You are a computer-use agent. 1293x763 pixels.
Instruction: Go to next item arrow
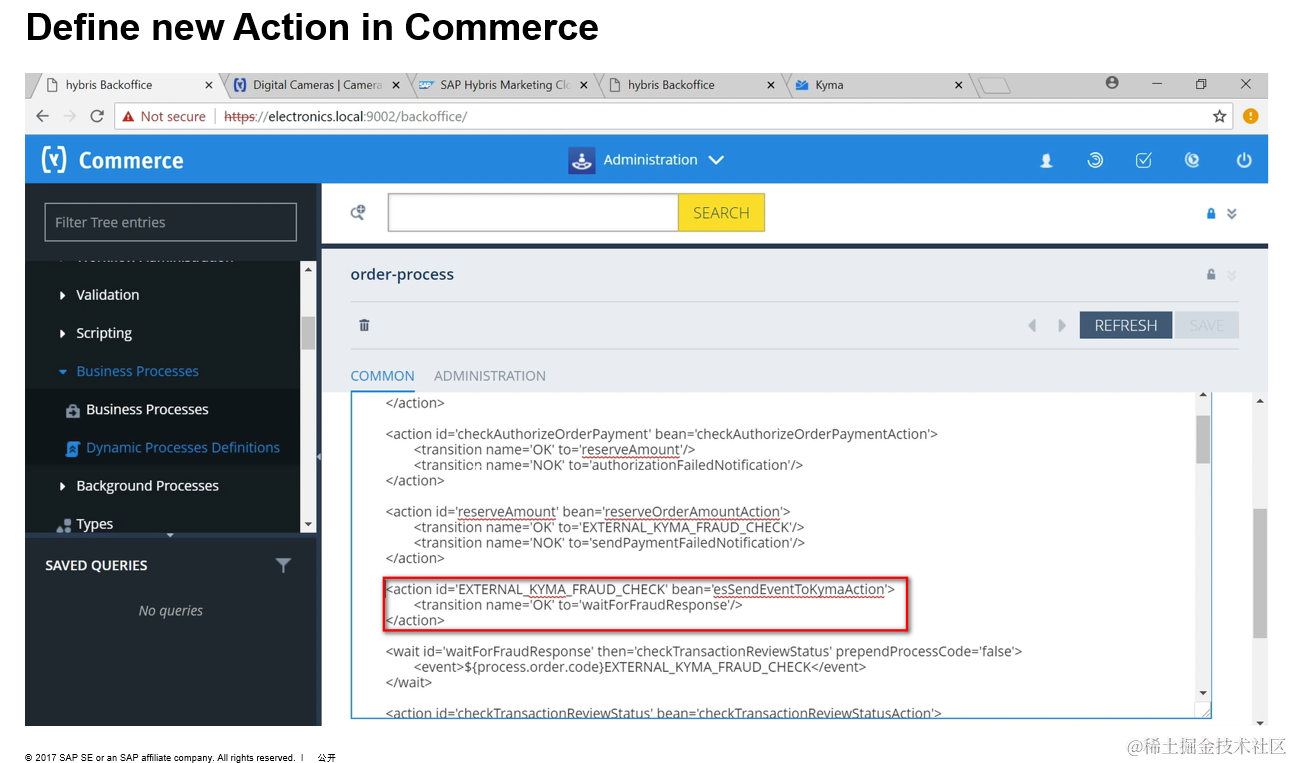(1062, 326)
